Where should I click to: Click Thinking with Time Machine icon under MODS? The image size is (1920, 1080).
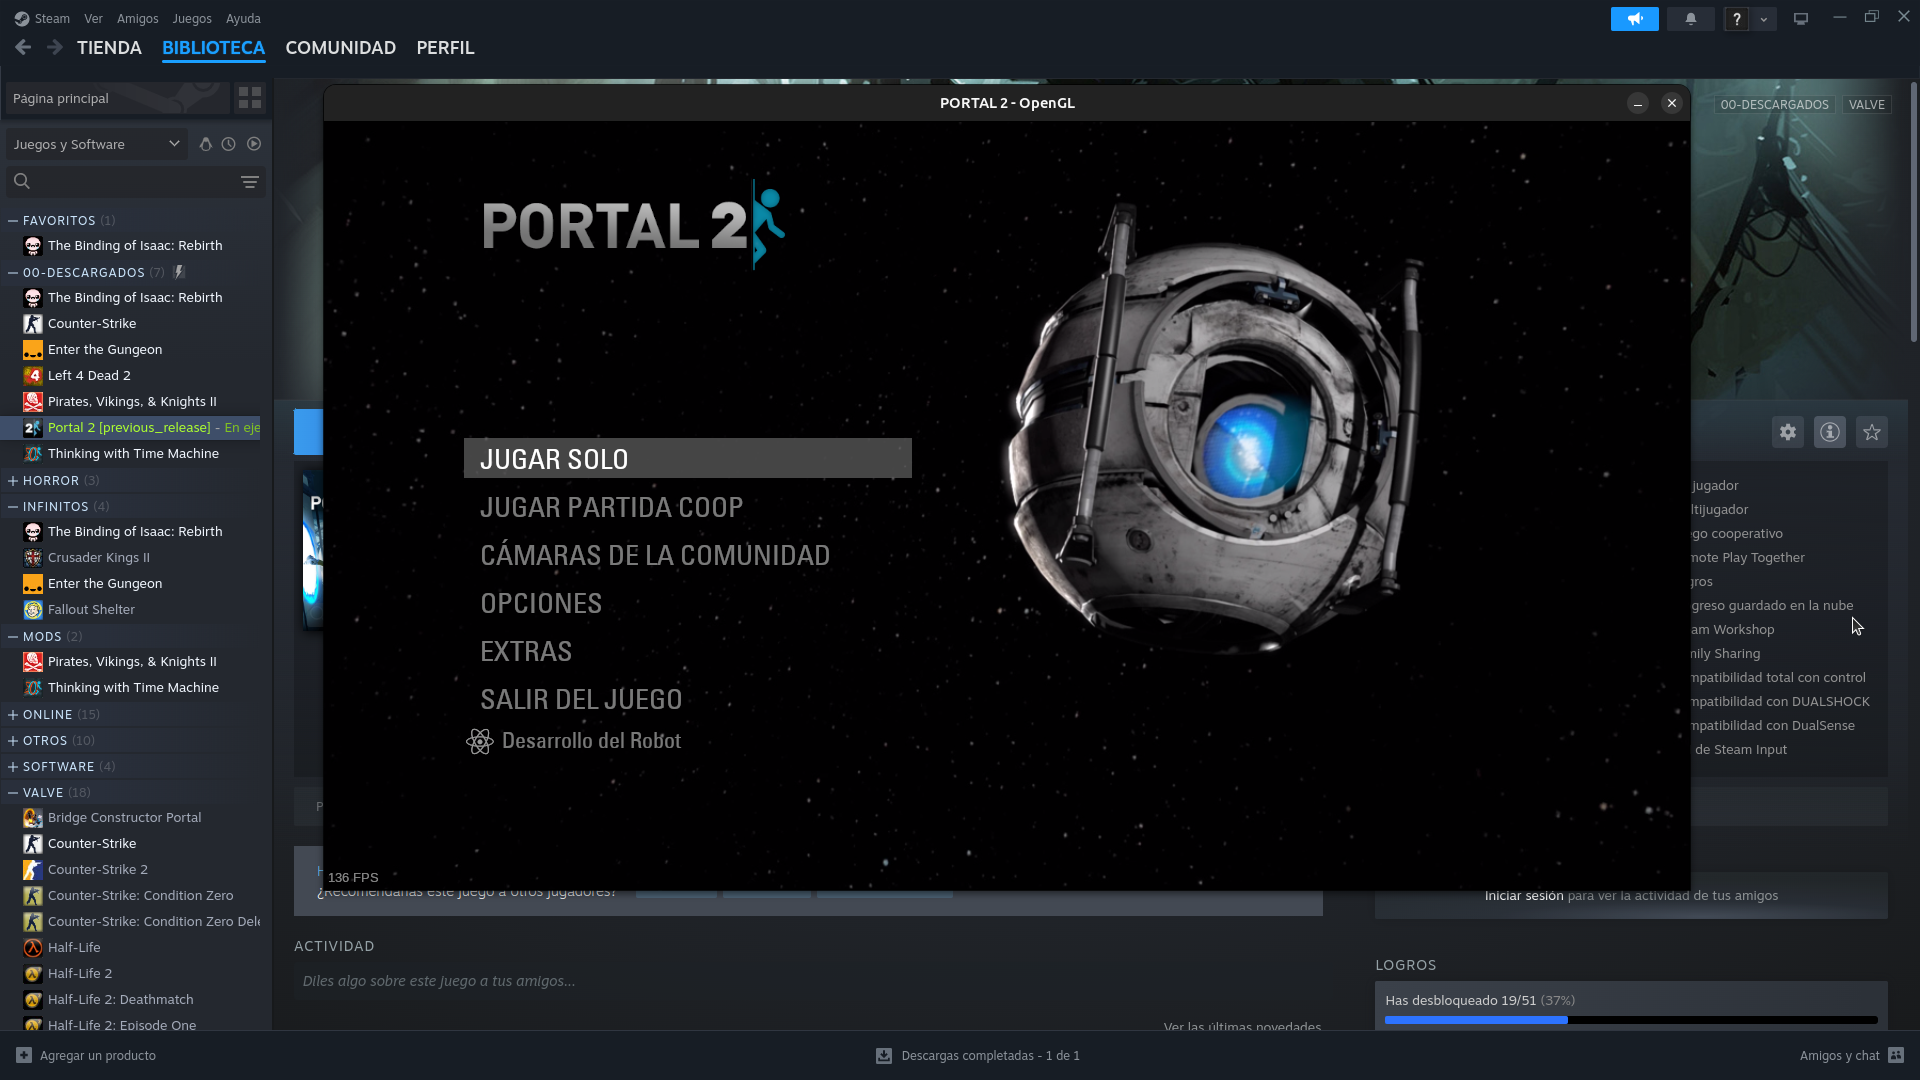[x=33, y=687]
